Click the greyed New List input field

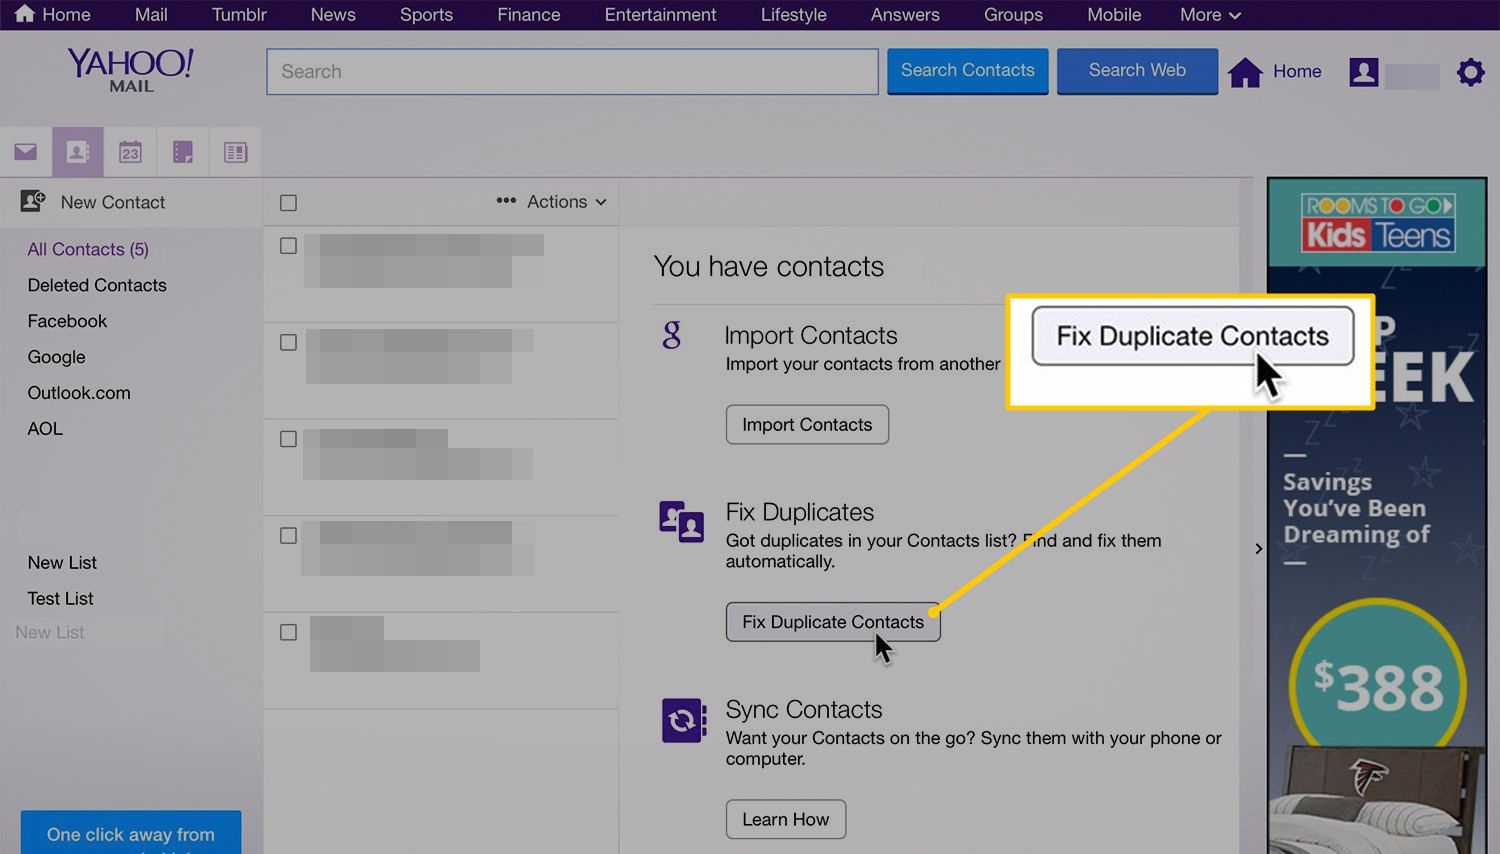coord(86,633)
